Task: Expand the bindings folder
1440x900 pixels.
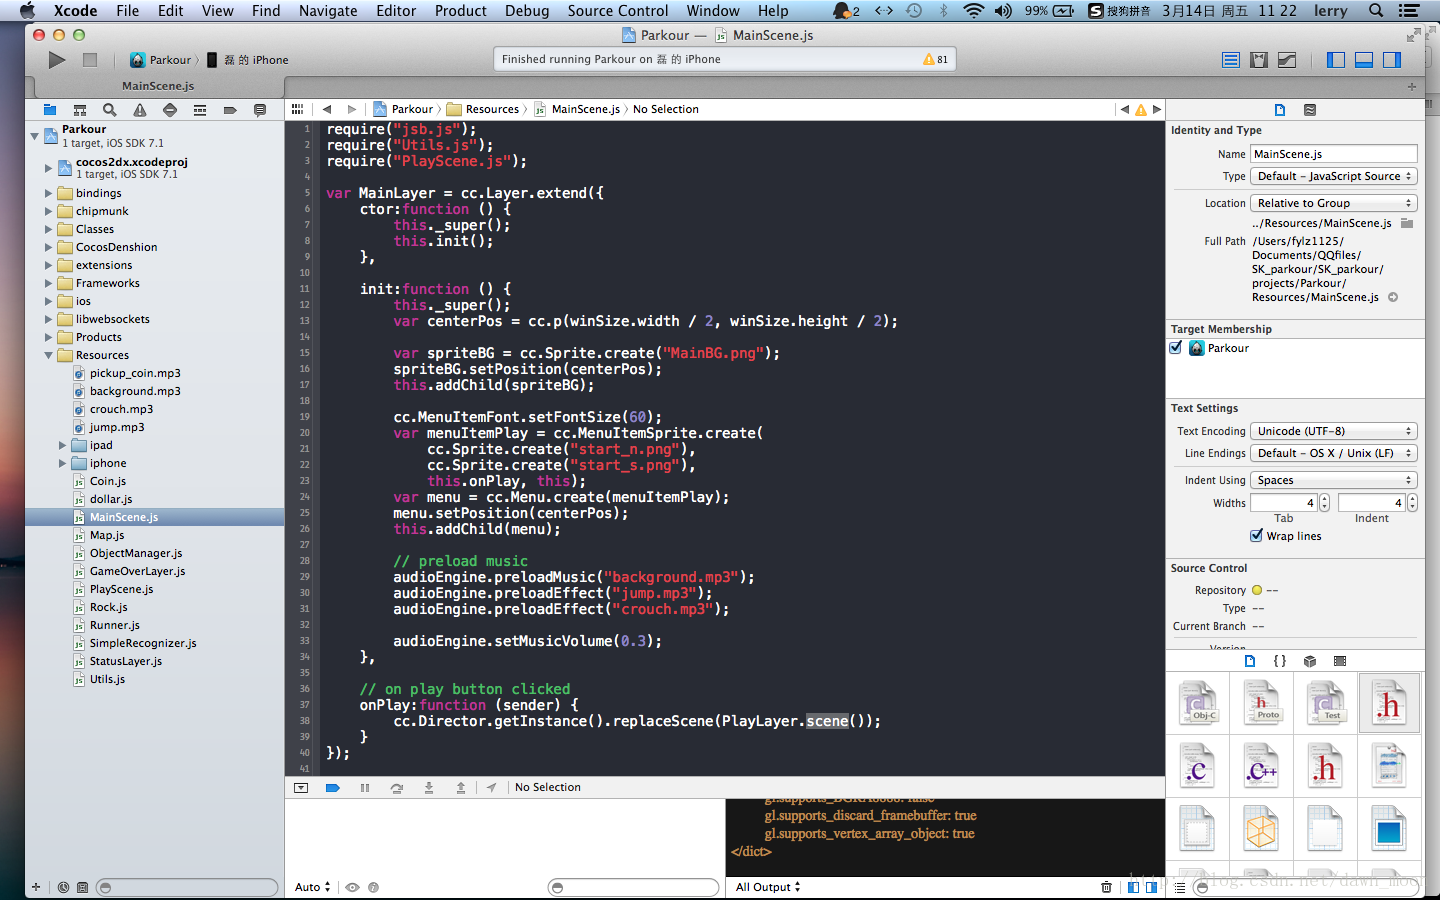Action: click(48, 193)
